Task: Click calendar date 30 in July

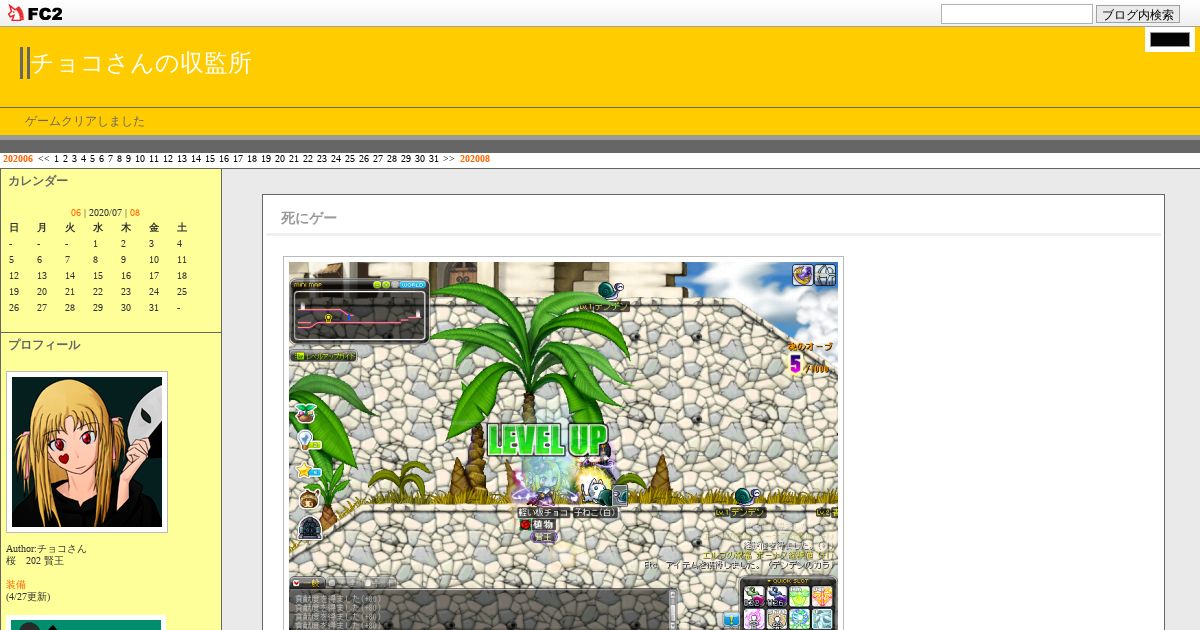Action: click(126, 307)
